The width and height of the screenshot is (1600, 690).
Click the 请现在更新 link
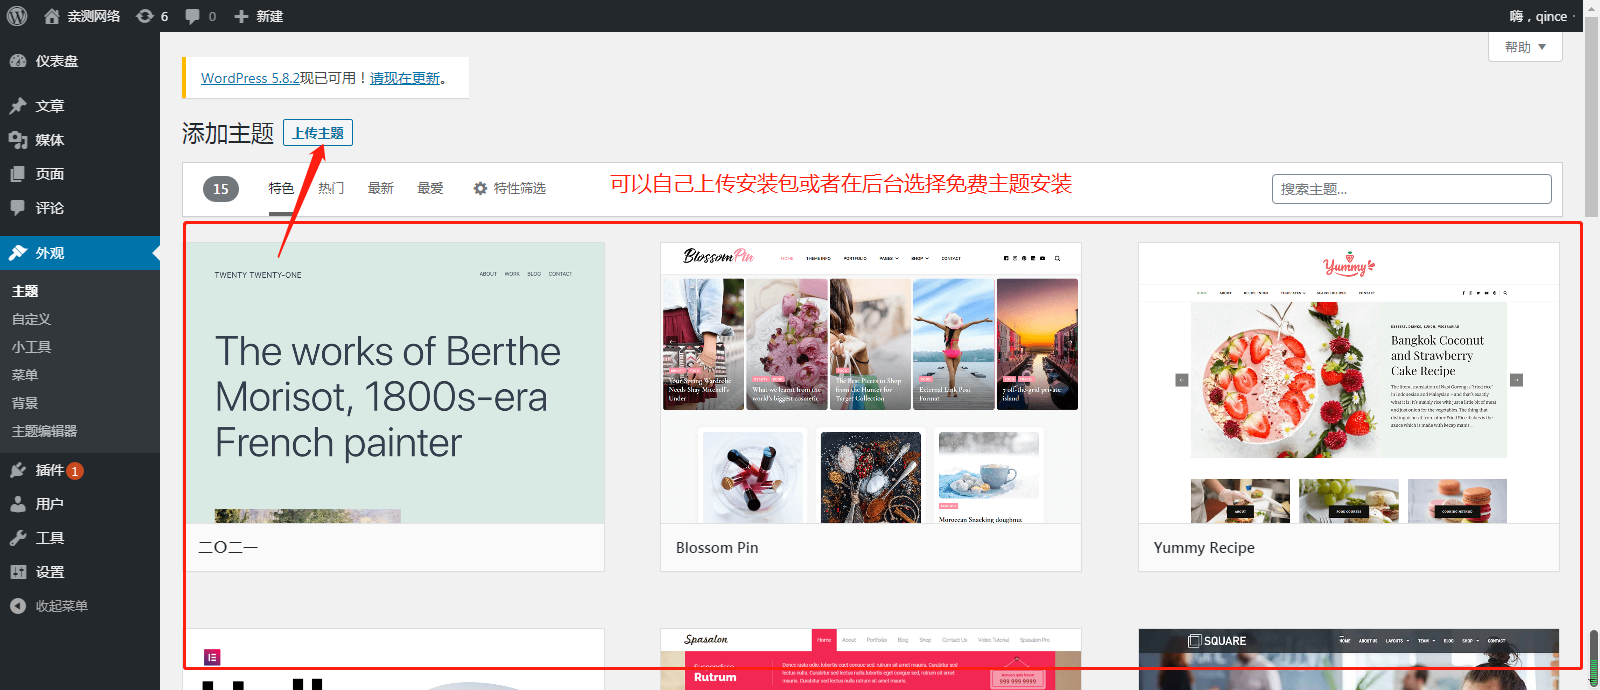coord(405,78)
